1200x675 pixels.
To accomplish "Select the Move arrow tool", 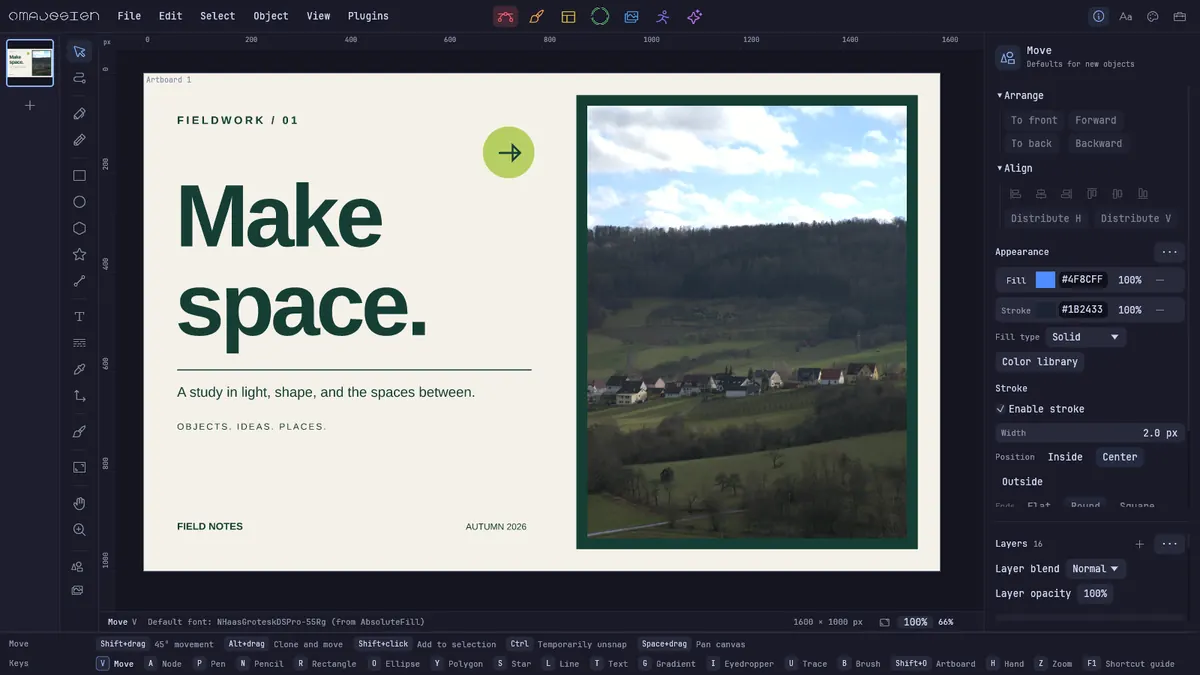I will pos(79,51).
